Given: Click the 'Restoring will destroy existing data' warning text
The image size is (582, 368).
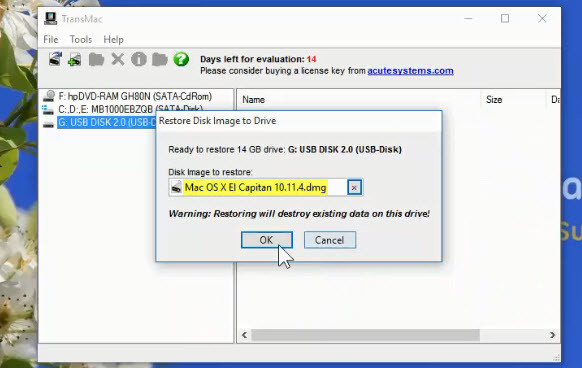Looking at the screenshot, I should [299, 214].
